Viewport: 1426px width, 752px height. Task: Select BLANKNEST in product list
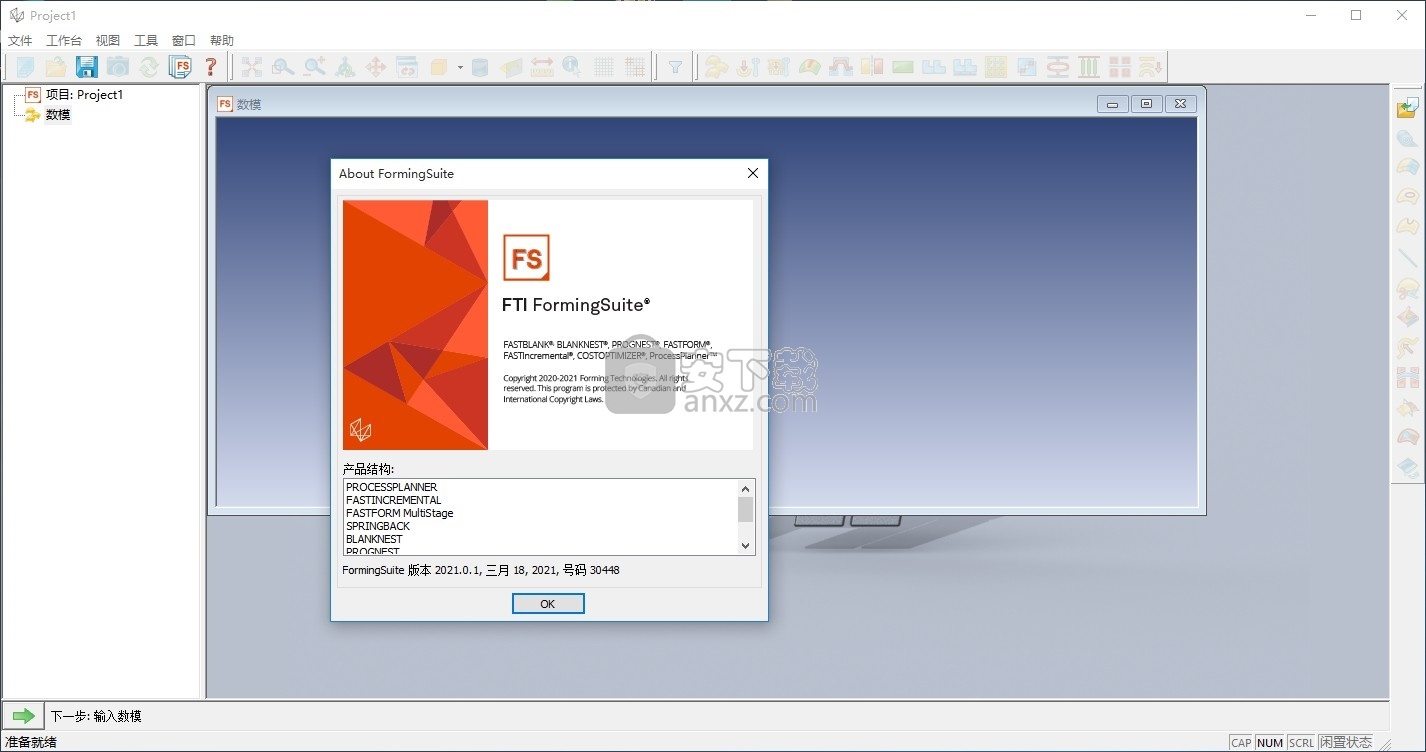click(x=374, y=539)
